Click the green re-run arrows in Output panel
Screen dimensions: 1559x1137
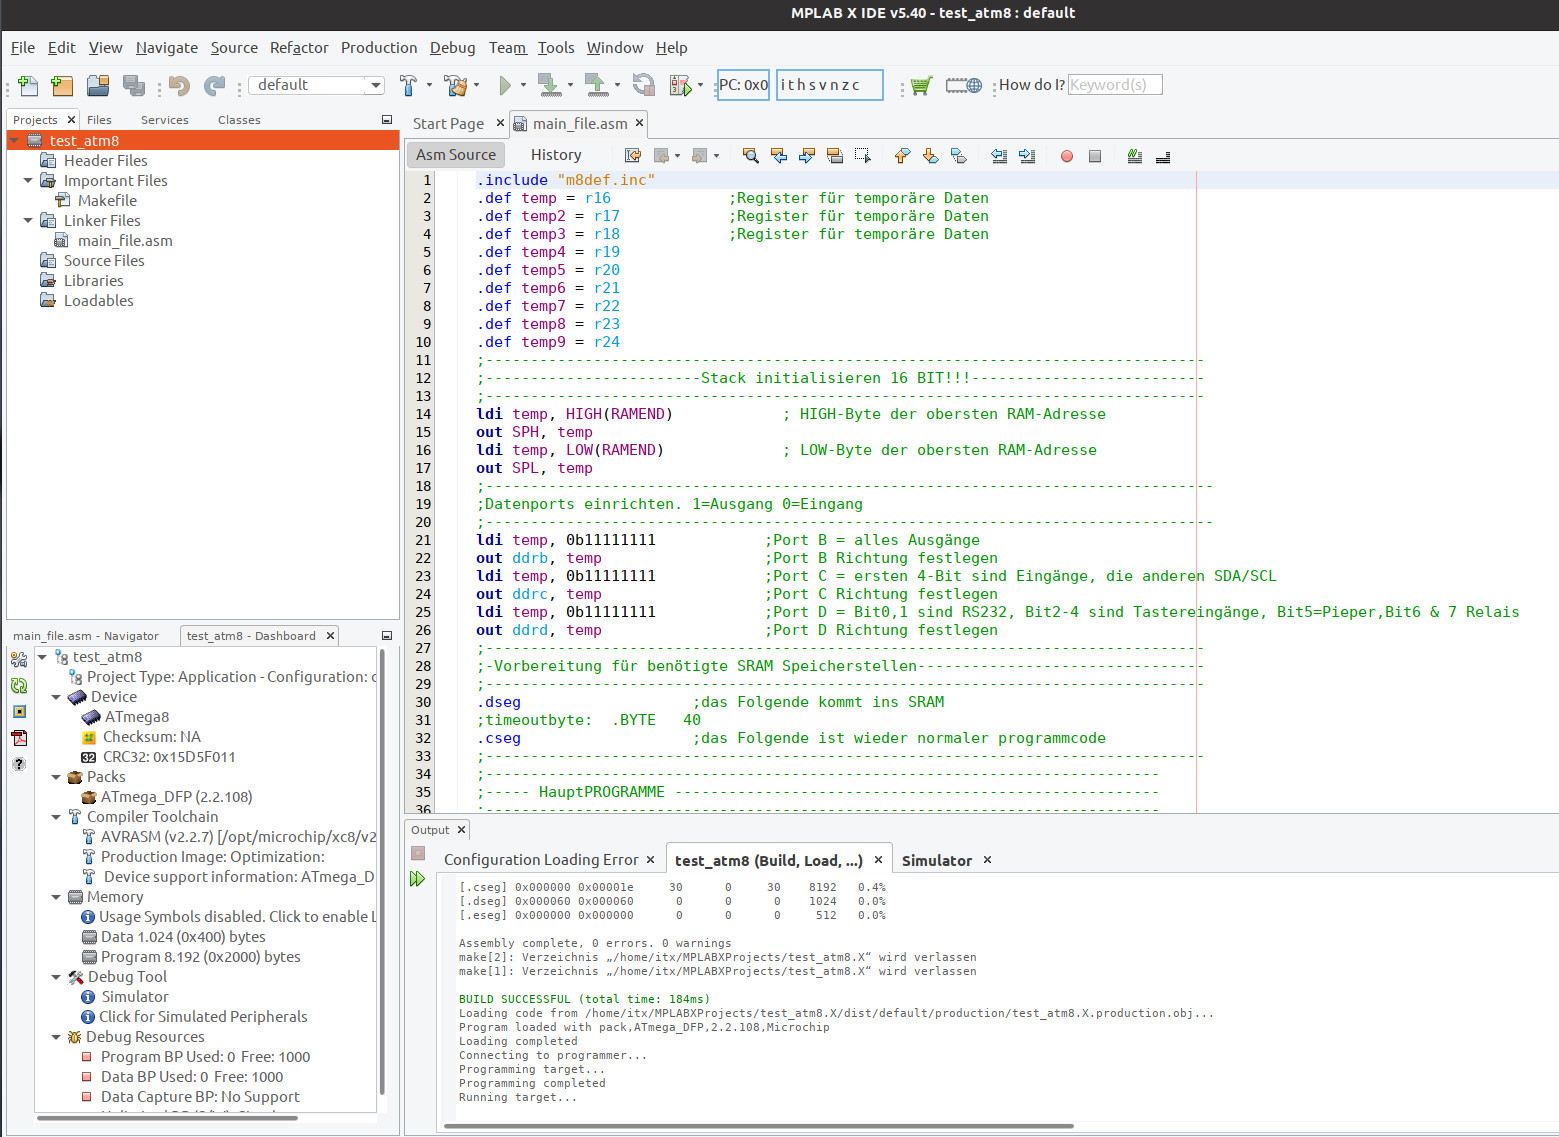coord(418,879)
